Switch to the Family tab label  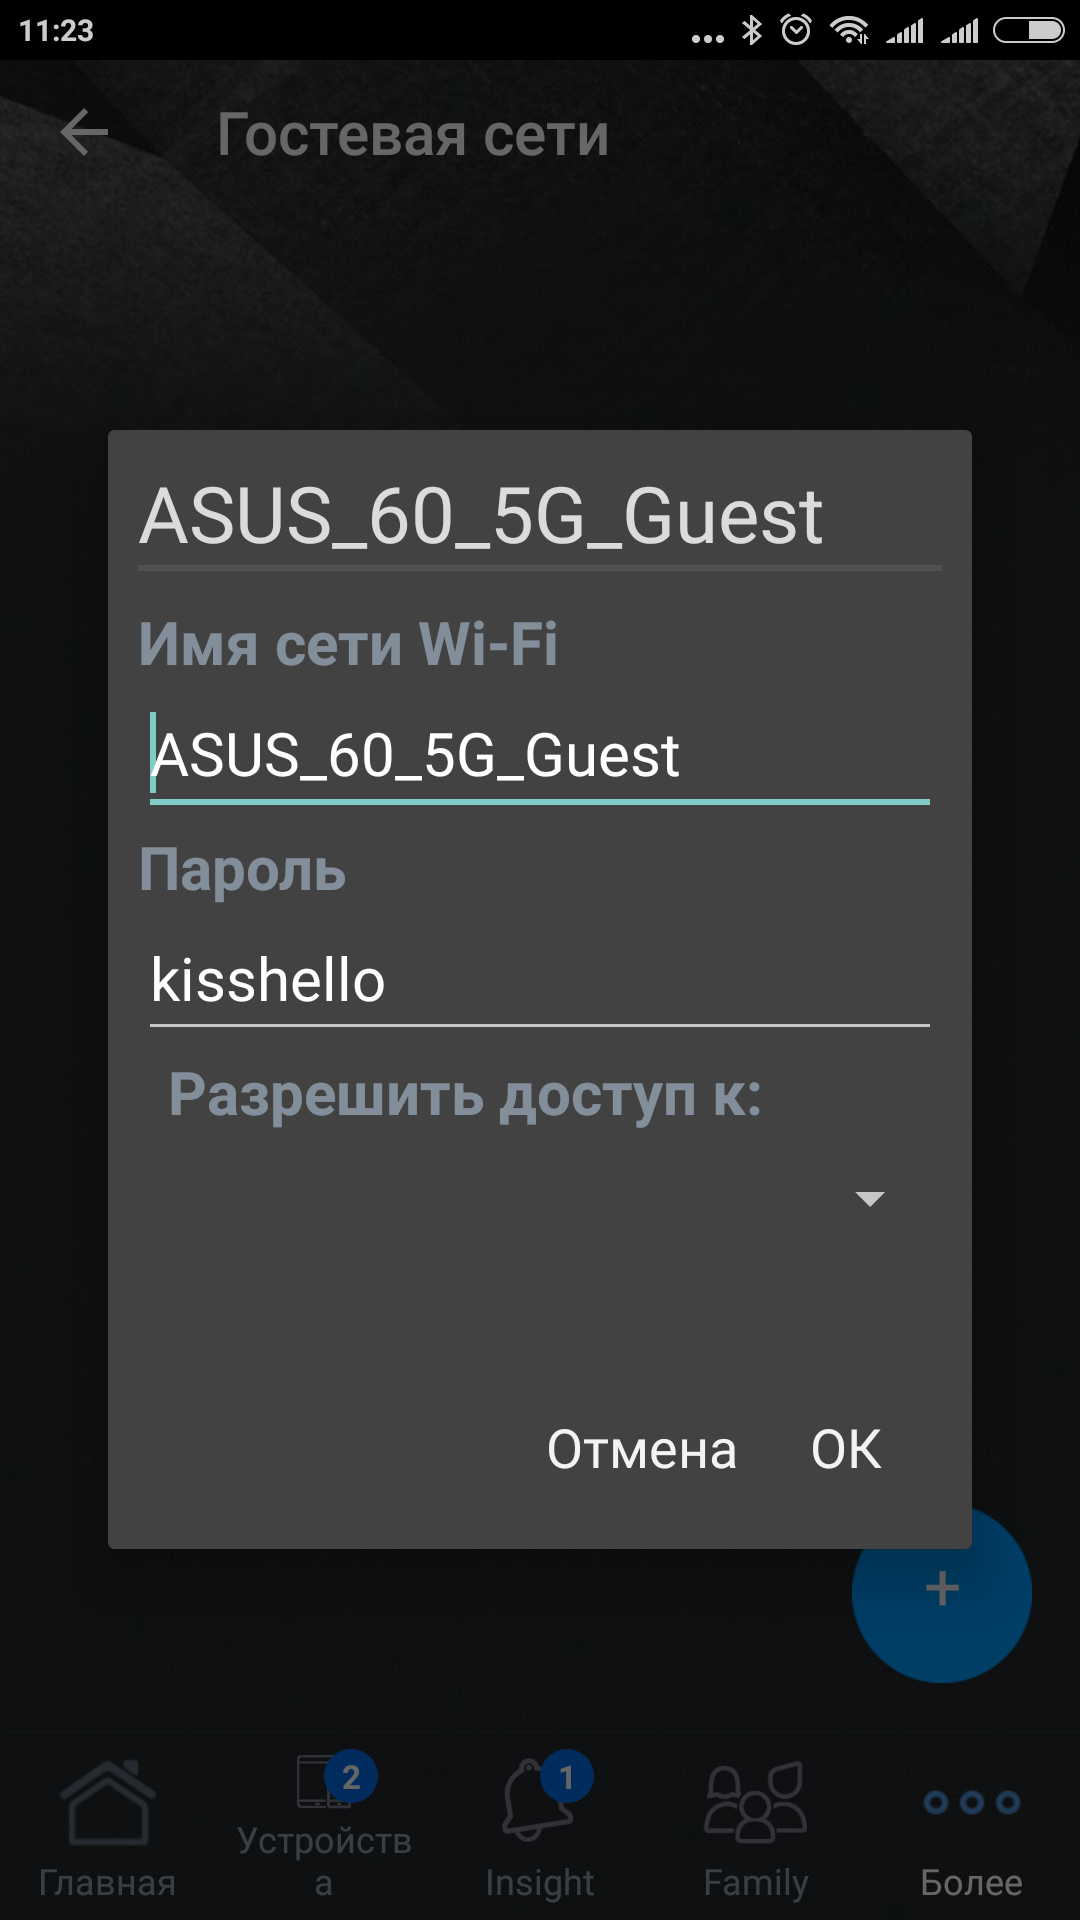coord(755,1883)
